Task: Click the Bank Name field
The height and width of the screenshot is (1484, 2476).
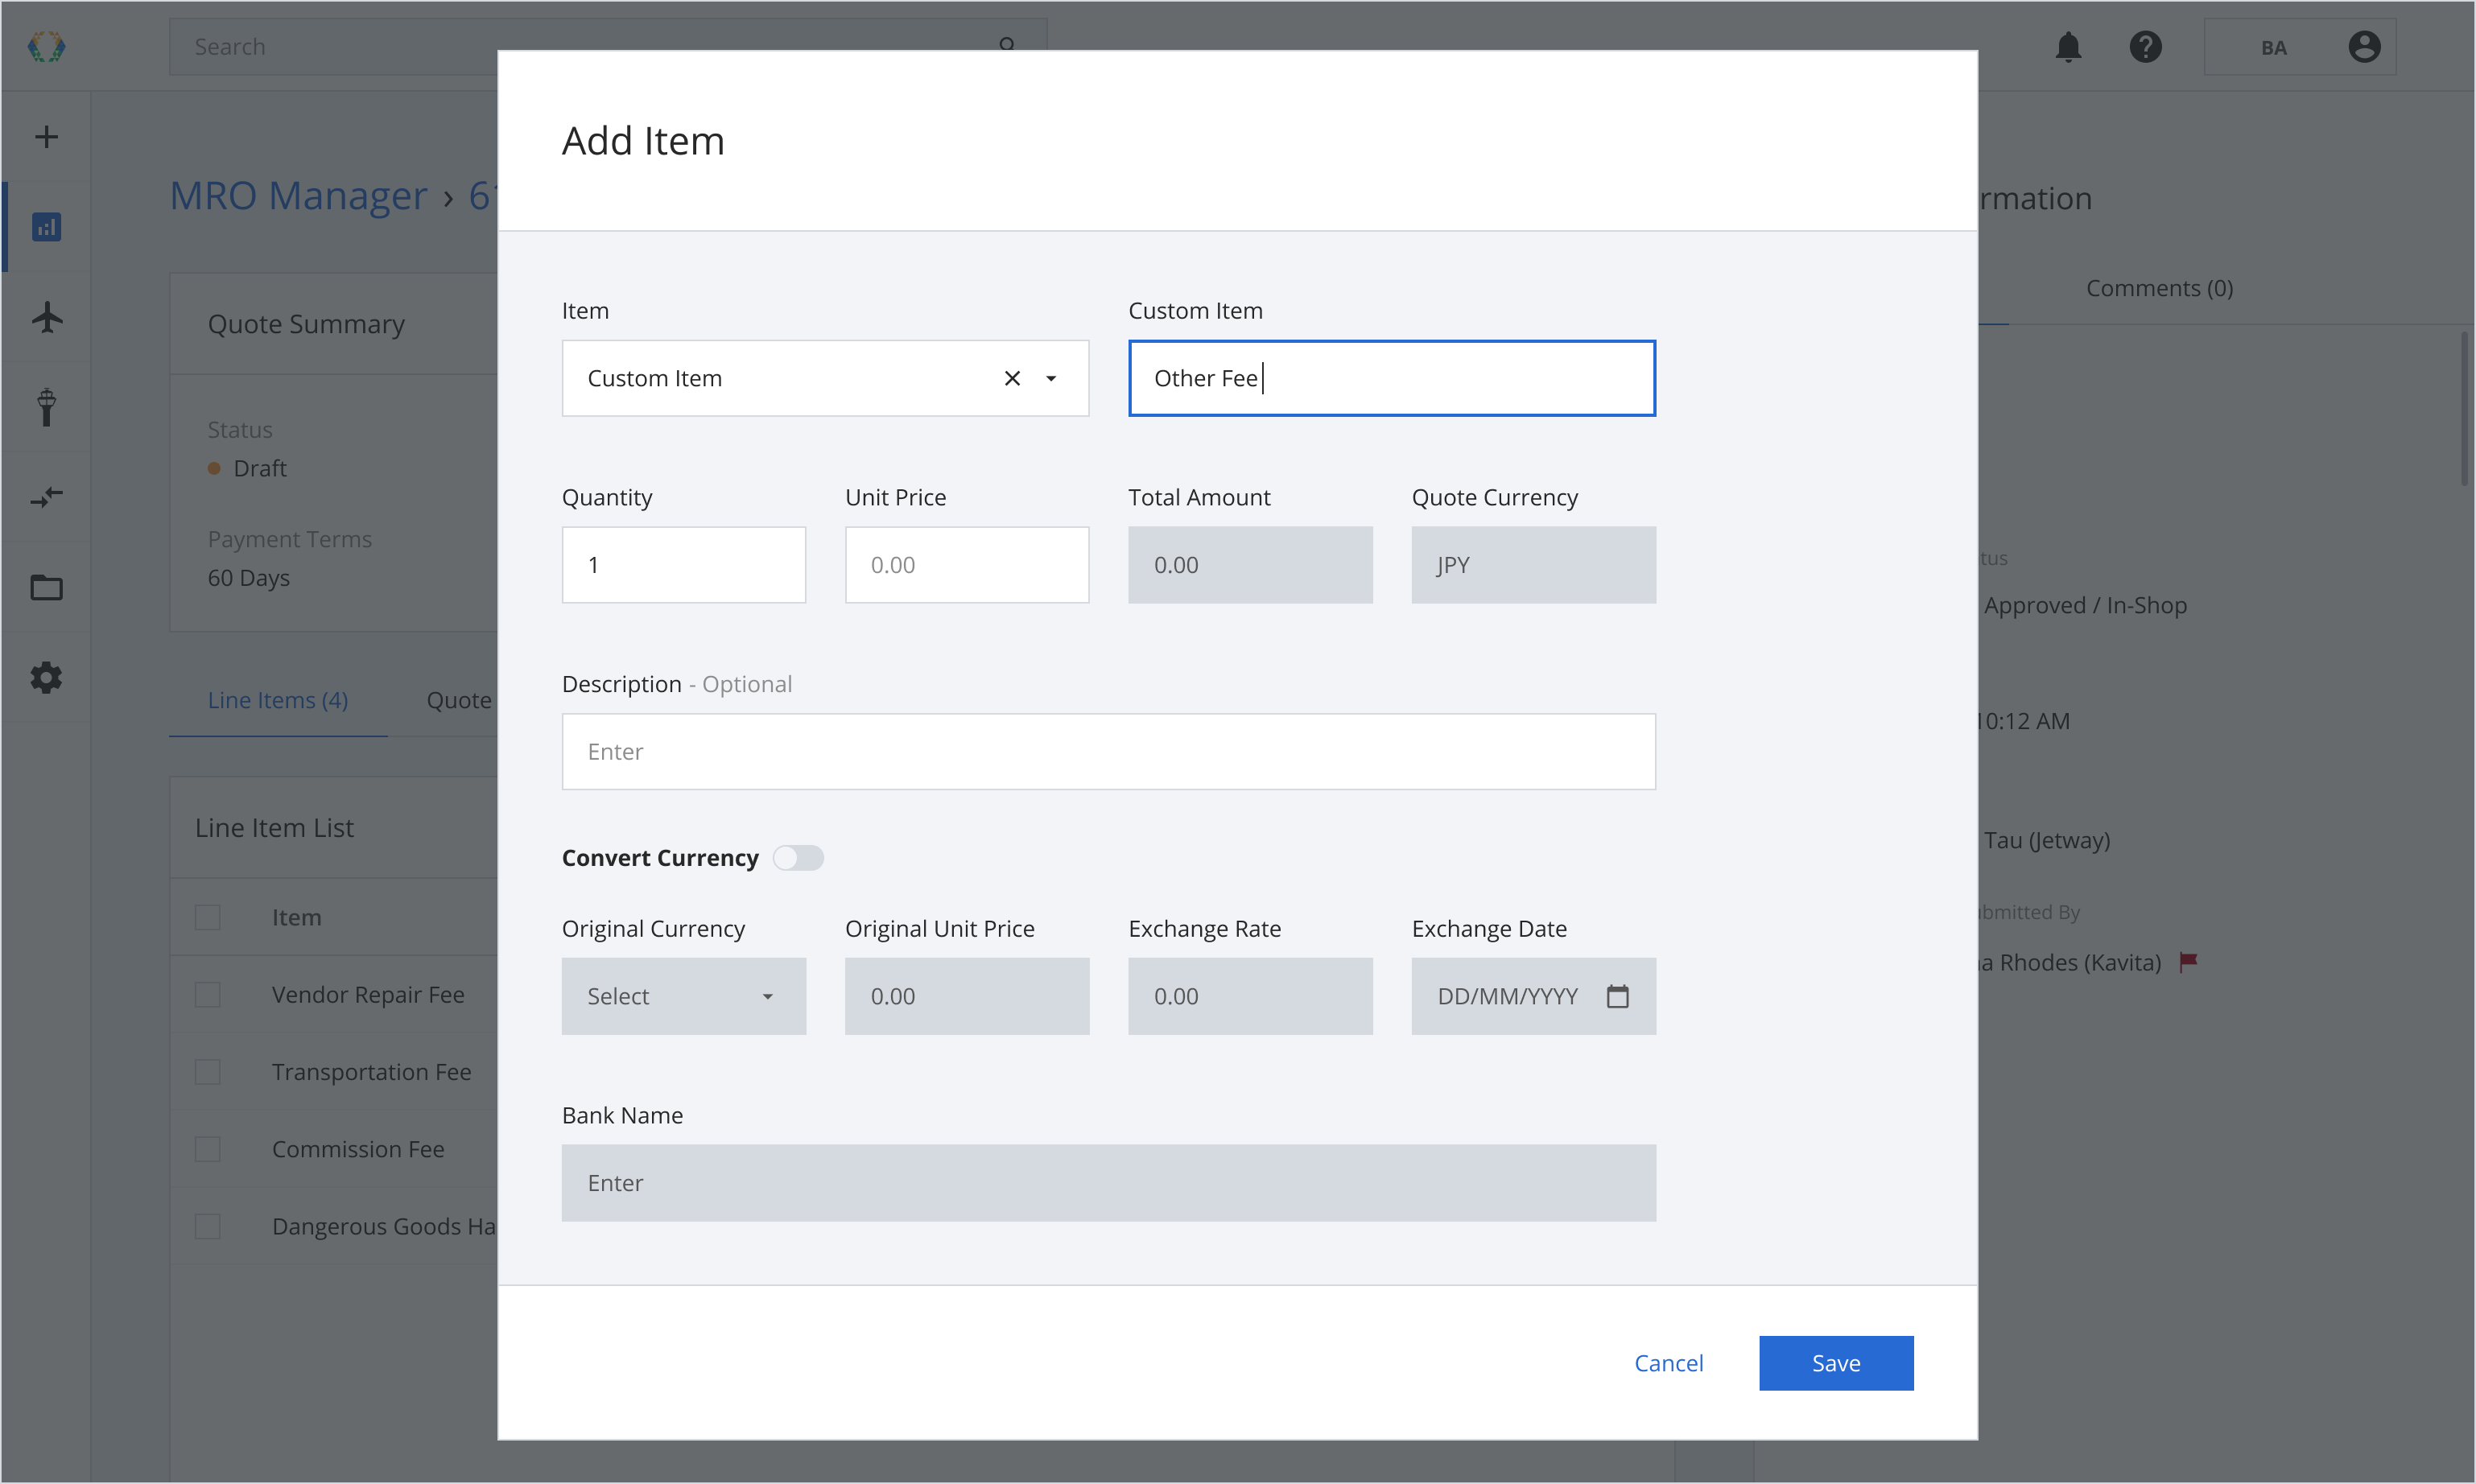Action: click(x=1109, y=1183)
